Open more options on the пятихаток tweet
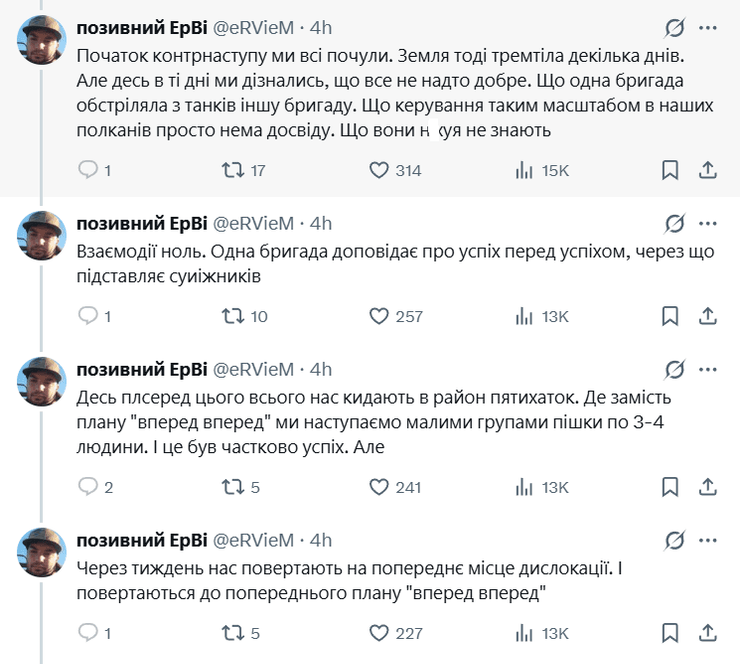 pos(708,369)
